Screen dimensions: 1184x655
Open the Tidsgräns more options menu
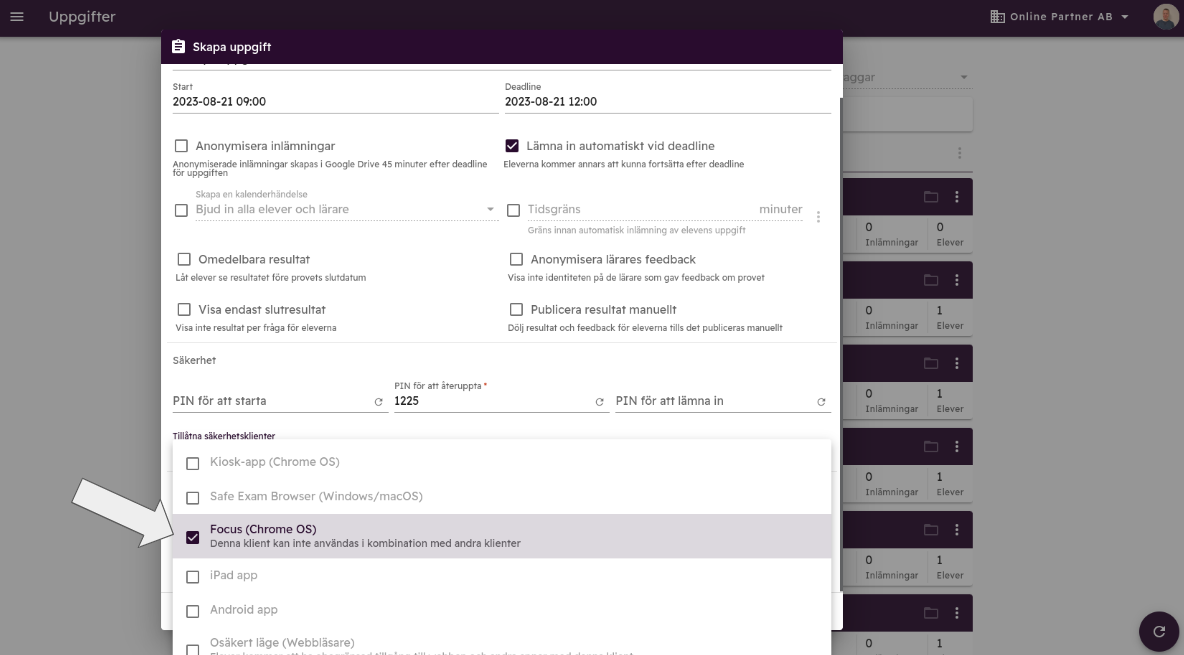point(819,216)
